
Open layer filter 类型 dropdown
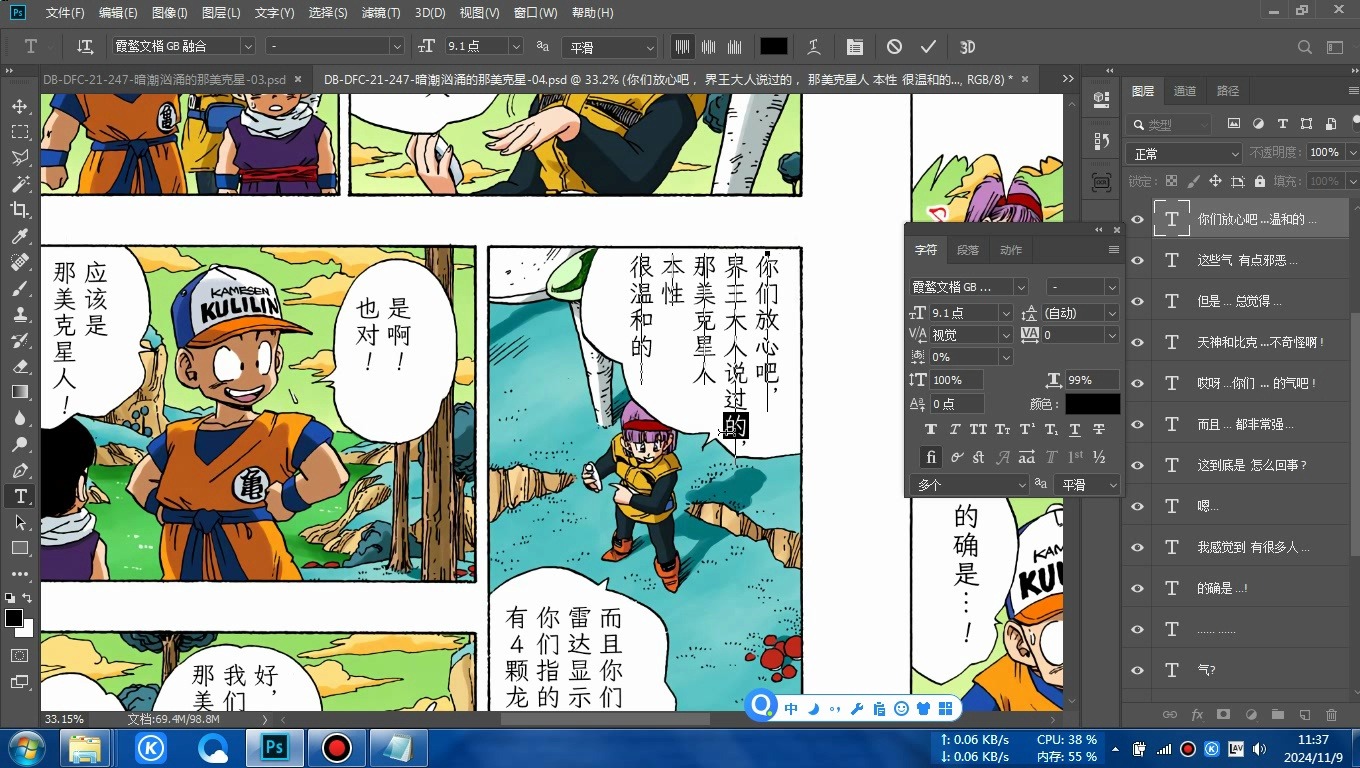(1168, 124)
